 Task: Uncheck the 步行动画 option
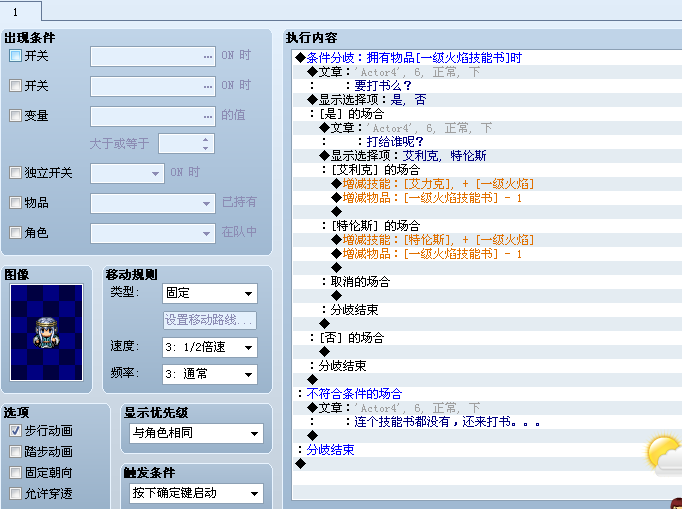[15, 431]
